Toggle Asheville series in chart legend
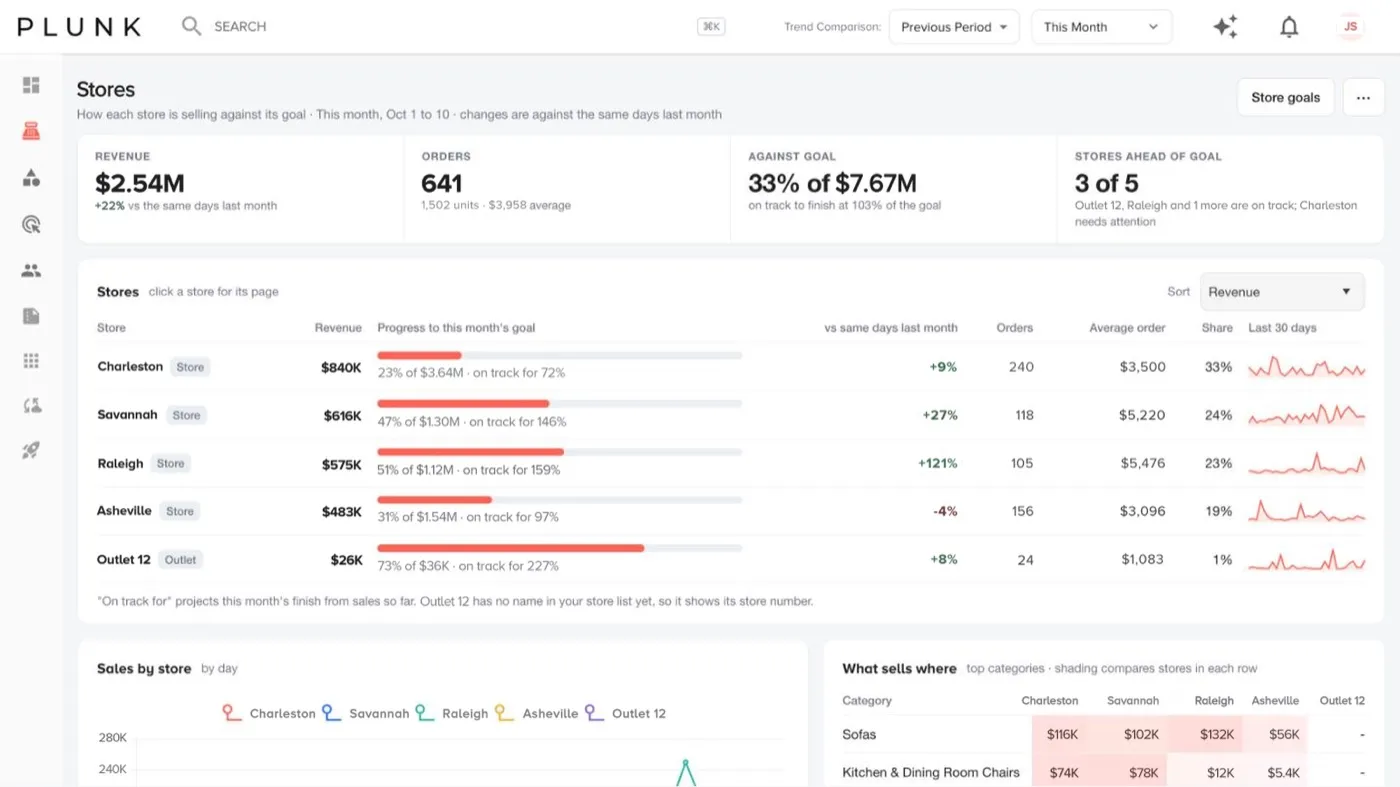 coord(536,713)
